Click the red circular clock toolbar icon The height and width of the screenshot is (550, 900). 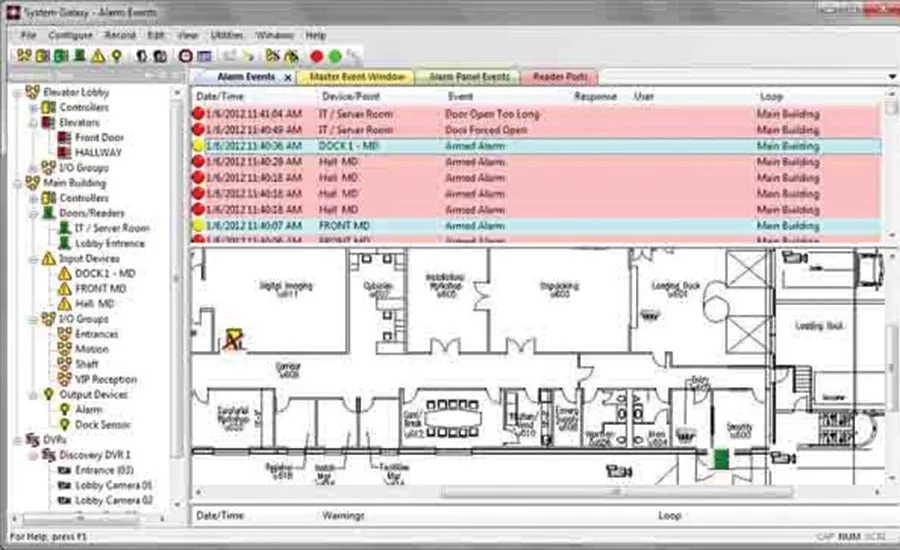tap(185, 56)
